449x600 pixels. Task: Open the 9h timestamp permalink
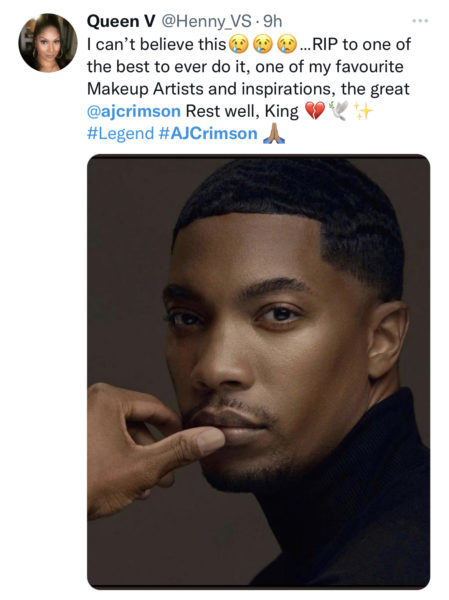point(273,21)
